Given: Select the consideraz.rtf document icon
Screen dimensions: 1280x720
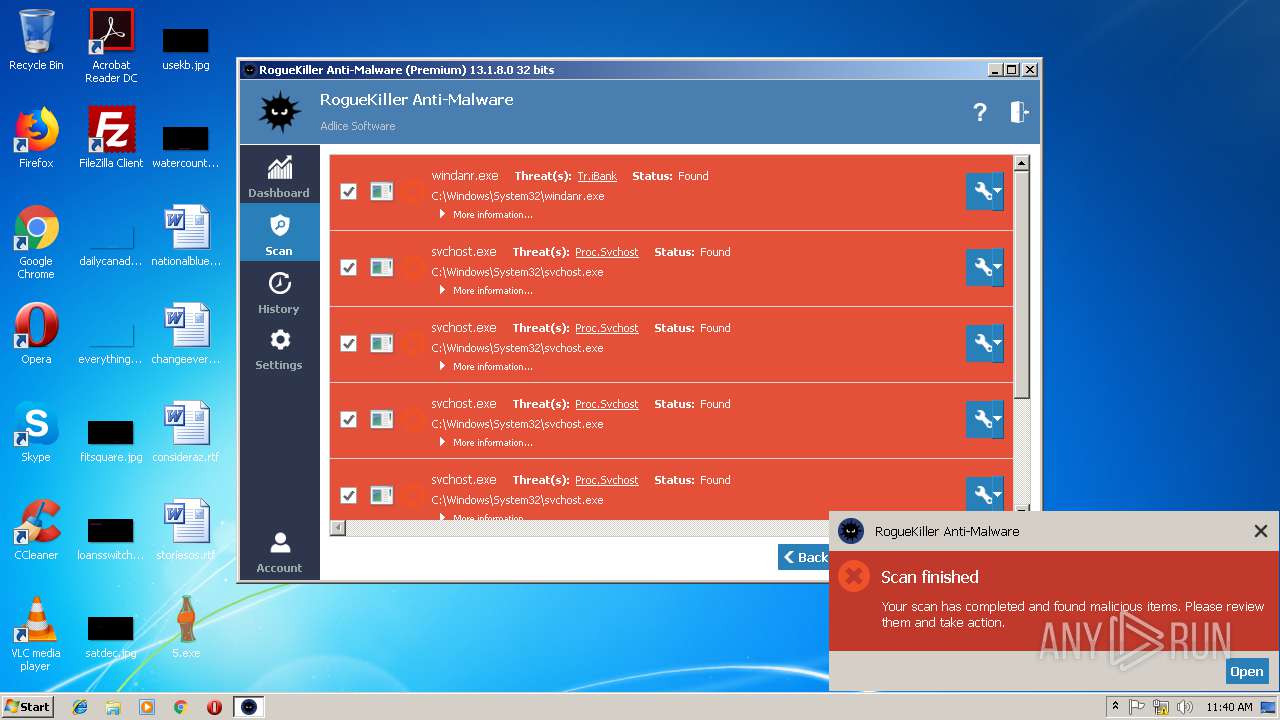Looking at the screenshot, I should coord(186,432).
